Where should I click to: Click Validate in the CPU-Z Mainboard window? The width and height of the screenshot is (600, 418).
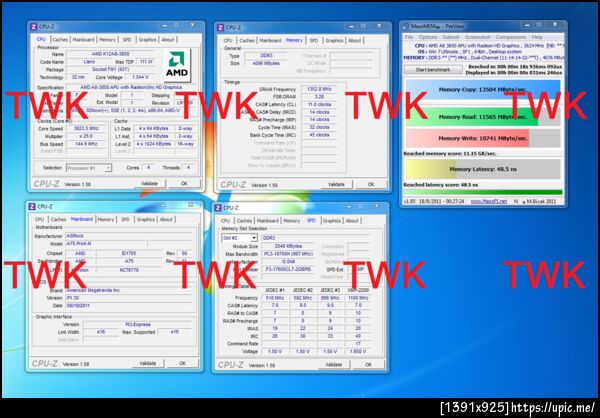click(148, 363)
